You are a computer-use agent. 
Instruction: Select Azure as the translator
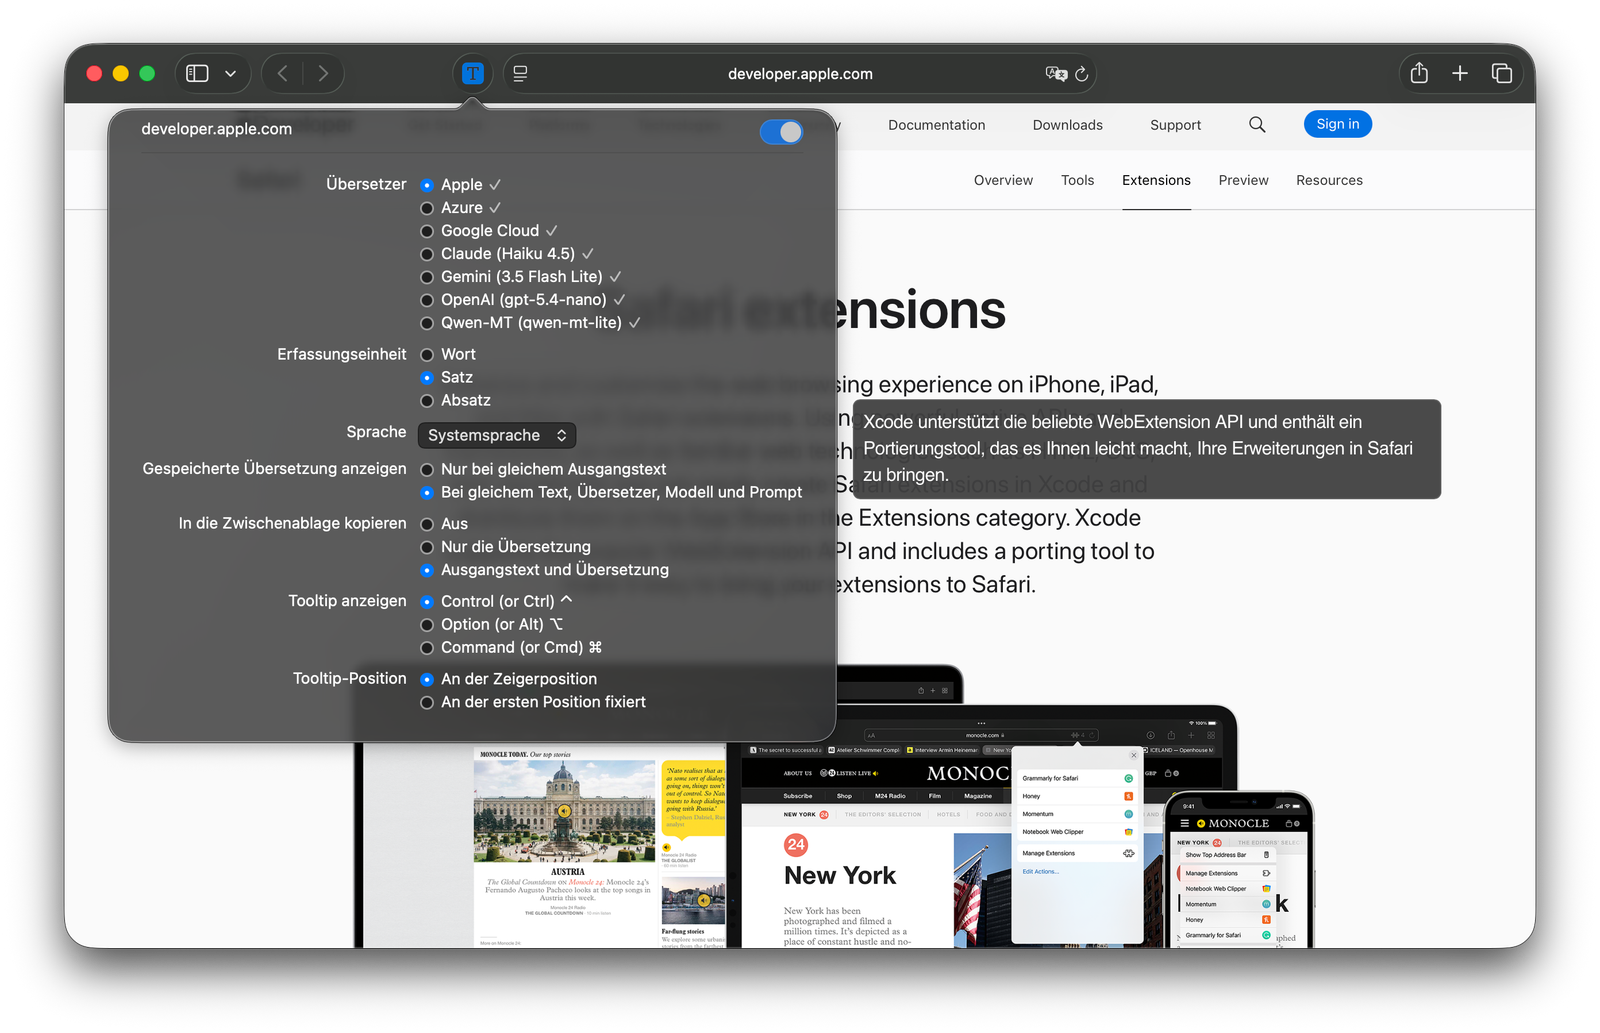[427, 208]
